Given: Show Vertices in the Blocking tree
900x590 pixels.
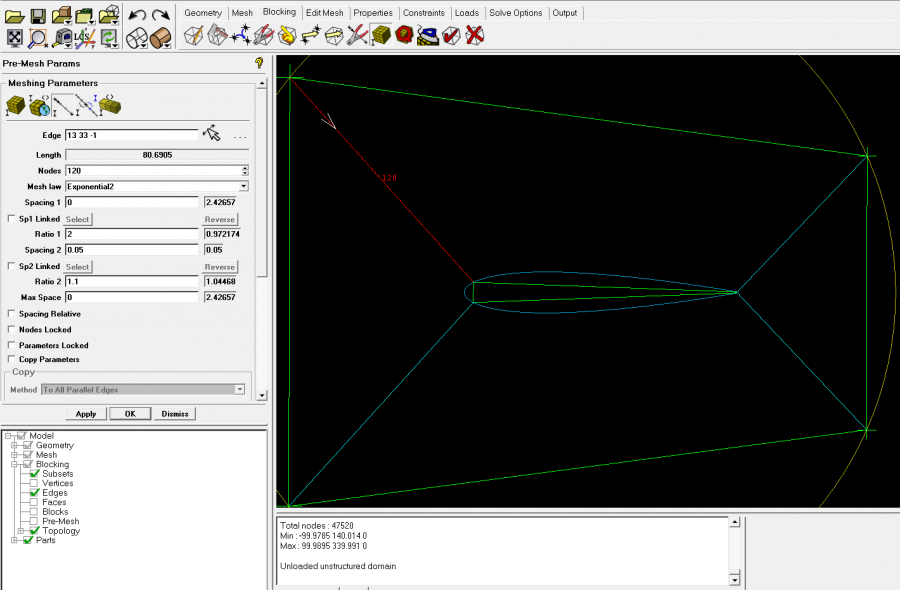Looking at the screenshot, I should point(35,483).
